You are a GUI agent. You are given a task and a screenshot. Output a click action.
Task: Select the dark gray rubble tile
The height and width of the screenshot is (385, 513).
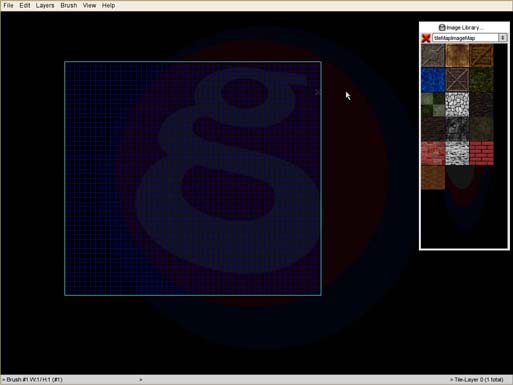(457, 129)
